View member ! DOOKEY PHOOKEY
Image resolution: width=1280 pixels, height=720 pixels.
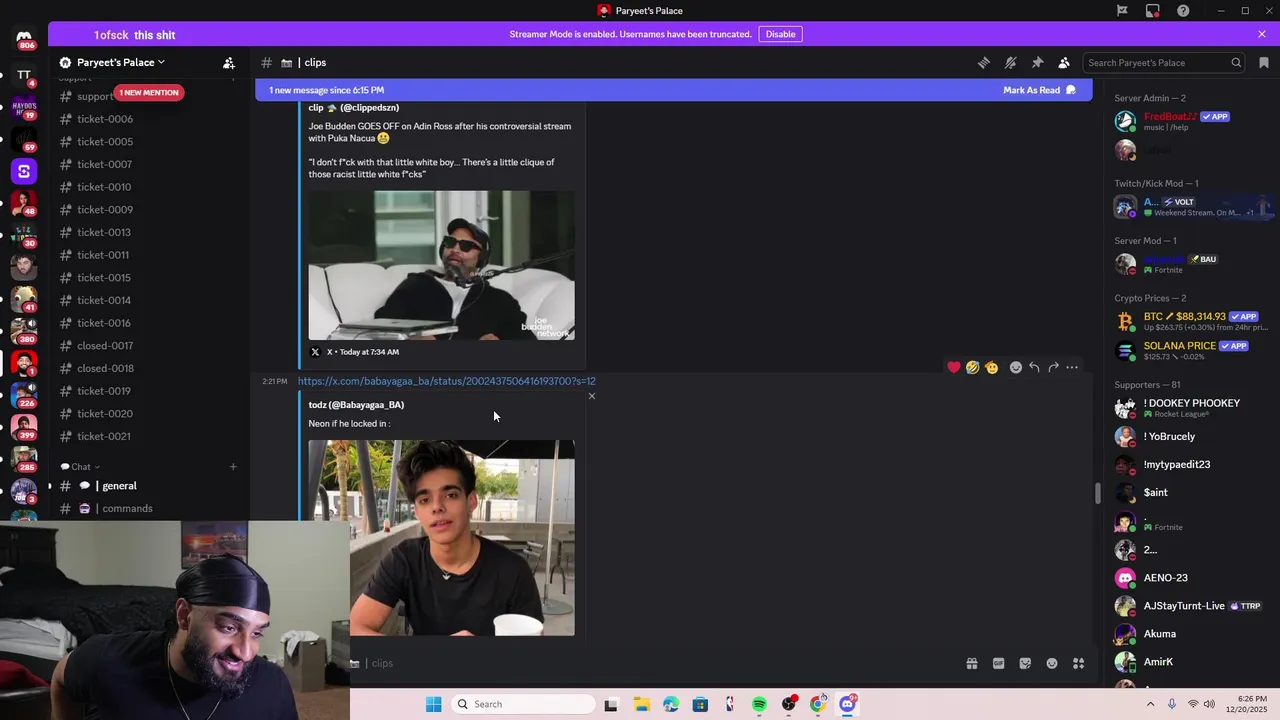point(1190,408)
